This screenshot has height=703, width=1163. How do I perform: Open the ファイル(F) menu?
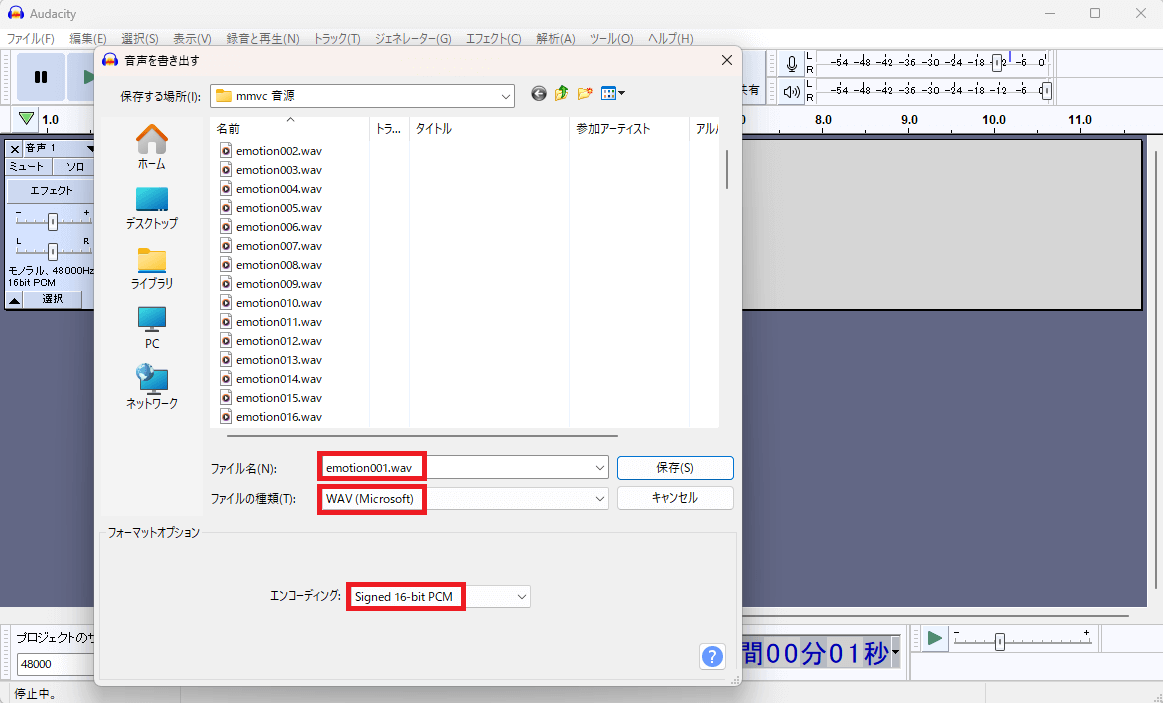click(x=31, y=39)
